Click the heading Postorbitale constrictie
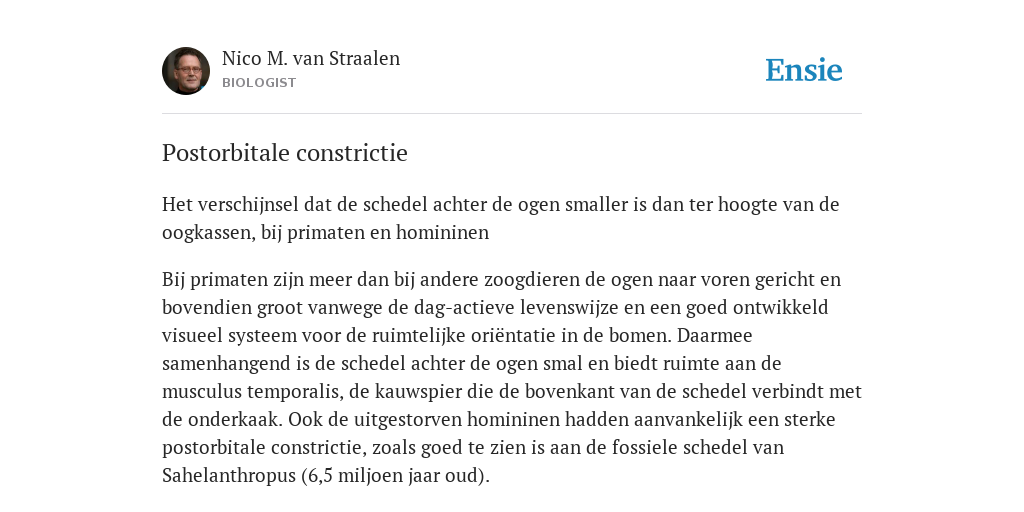The image size is (1024, 512). (285, 153)
